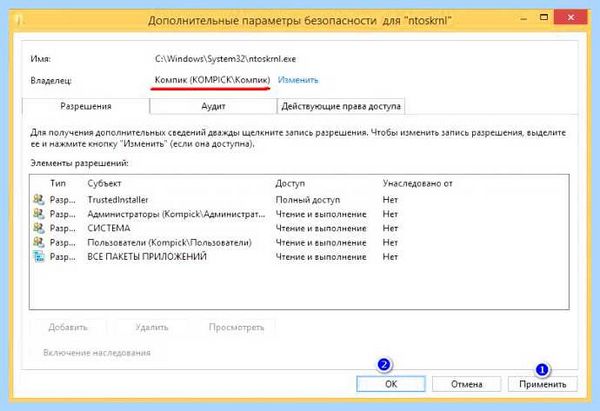Click the Отмена button
Screen dimensions: 600x411
(x=466, y=384)
